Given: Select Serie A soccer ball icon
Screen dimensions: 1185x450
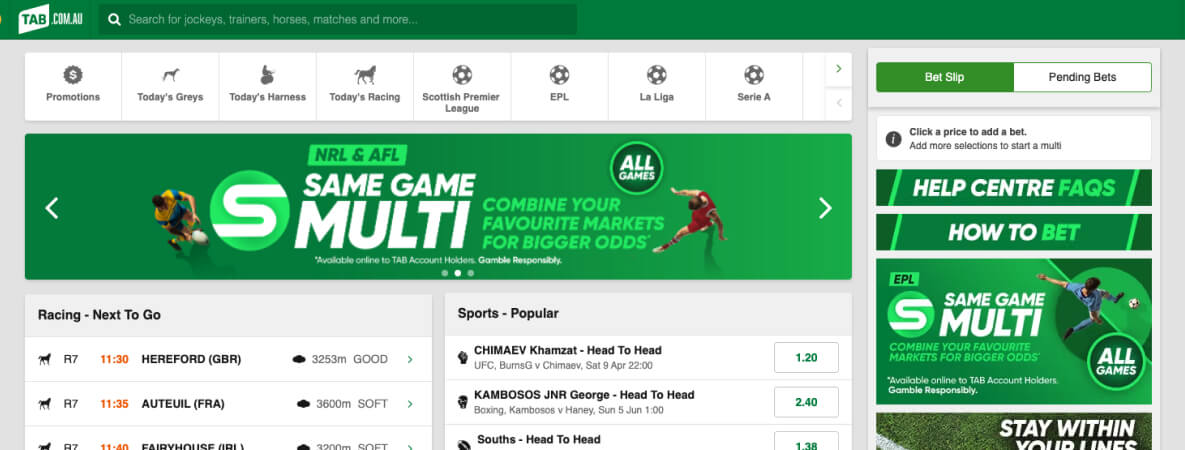Looking at the screenshot, I should [753, 75].
